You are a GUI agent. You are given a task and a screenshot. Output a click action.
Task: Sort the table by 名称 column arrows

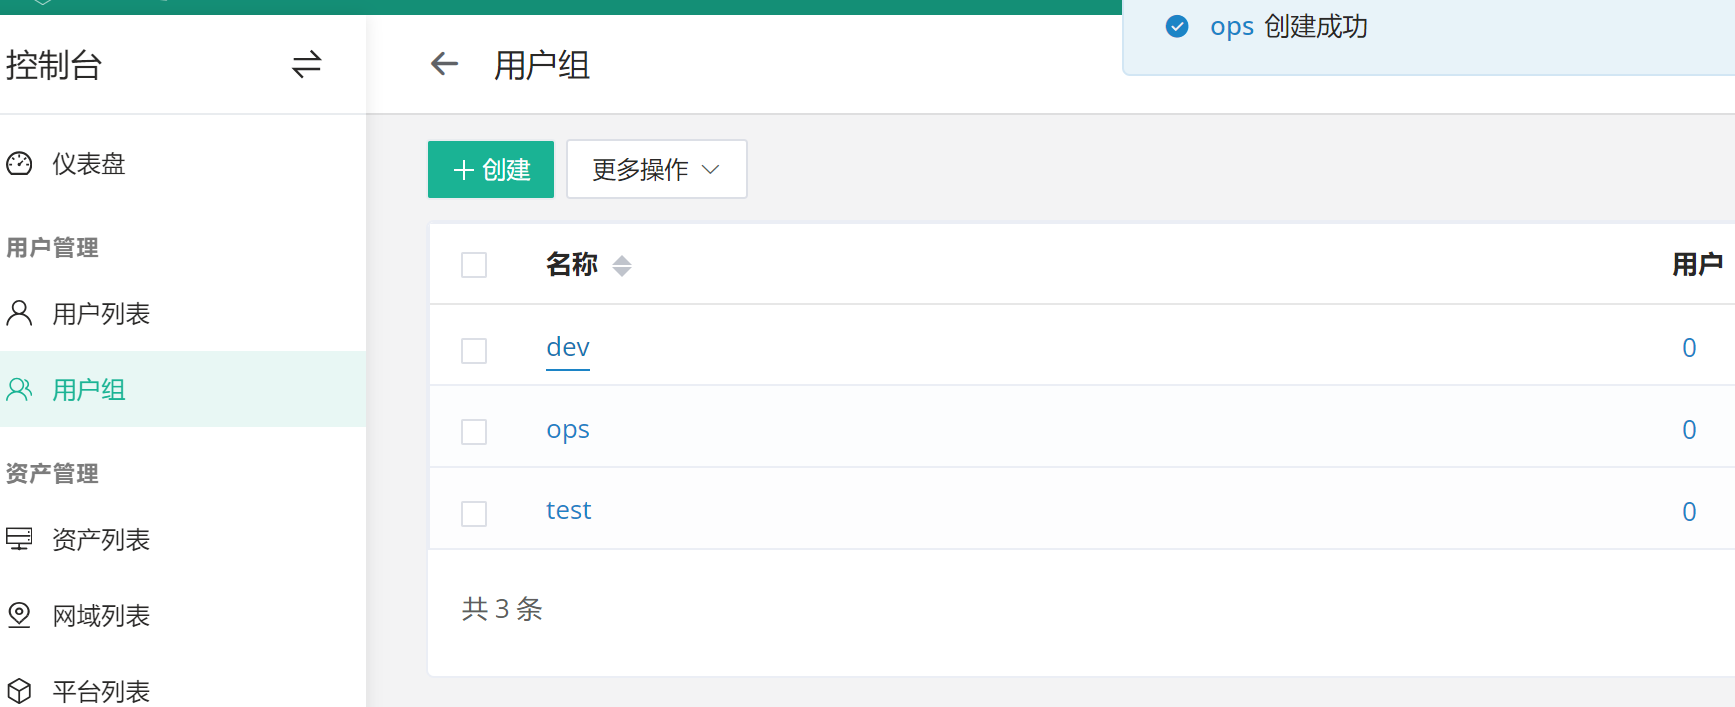pos(622,266)
